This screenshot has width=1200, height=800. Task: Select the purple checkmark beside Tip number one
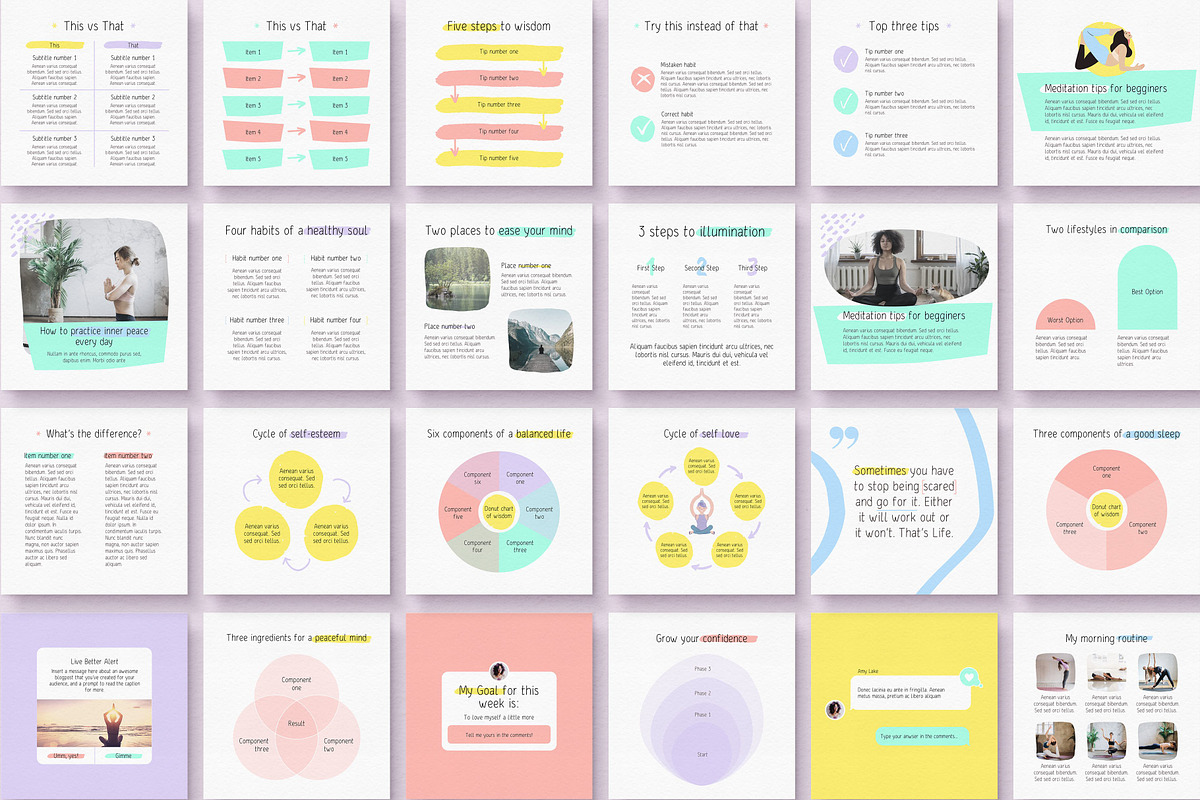pos(845,59)
